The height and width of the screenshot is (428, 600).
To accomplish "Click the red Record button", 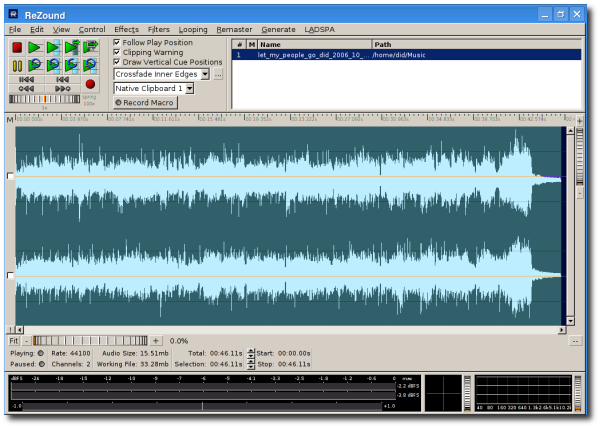I will pos(90,84).
